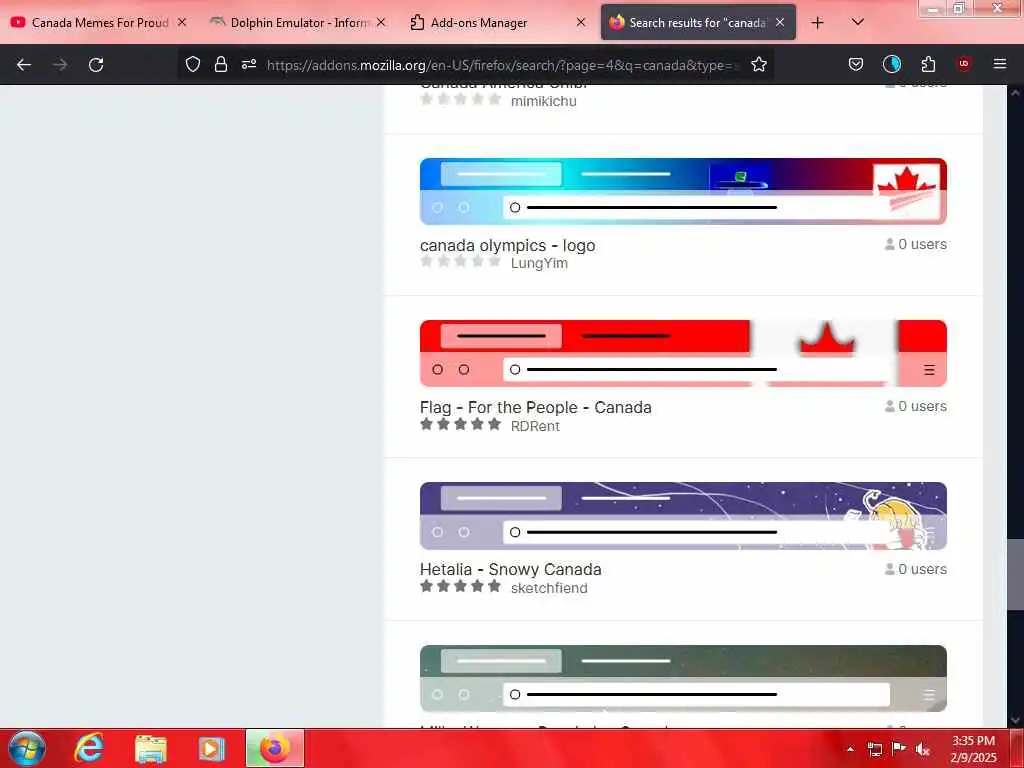
Task: Open Flag - For the People - Canada preview image
Action: pos(683,353)
